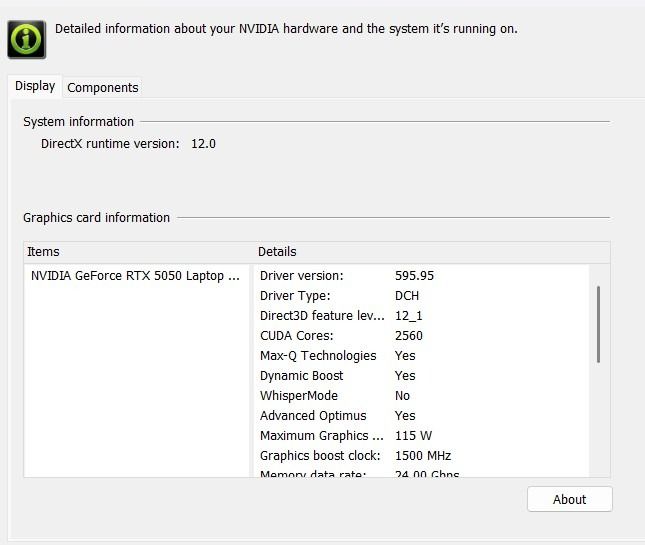Click the Graphics card information heading
This screenshot has width=645, height=545.
point(96,218)
